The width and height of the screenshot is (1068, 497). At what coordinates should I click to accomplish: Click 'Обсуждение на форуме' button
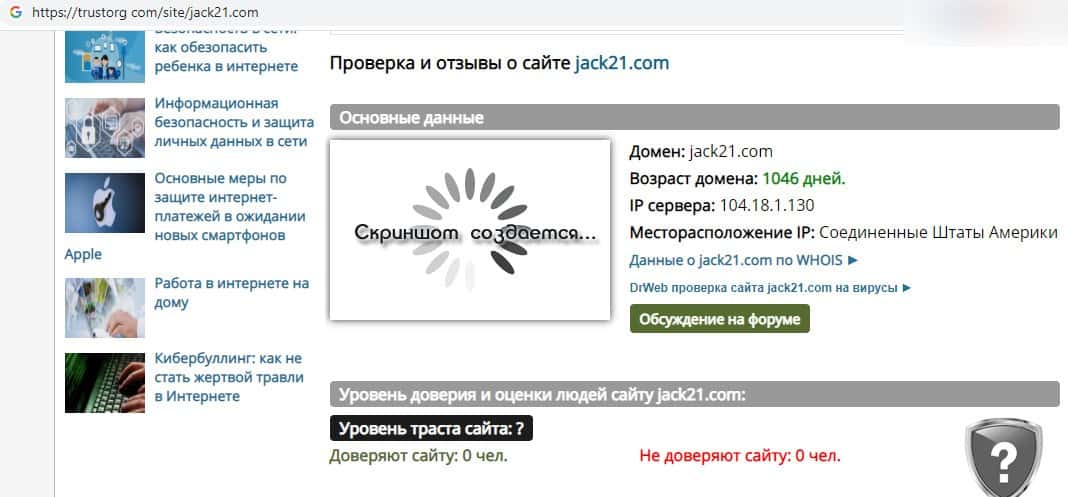[720, 319]
